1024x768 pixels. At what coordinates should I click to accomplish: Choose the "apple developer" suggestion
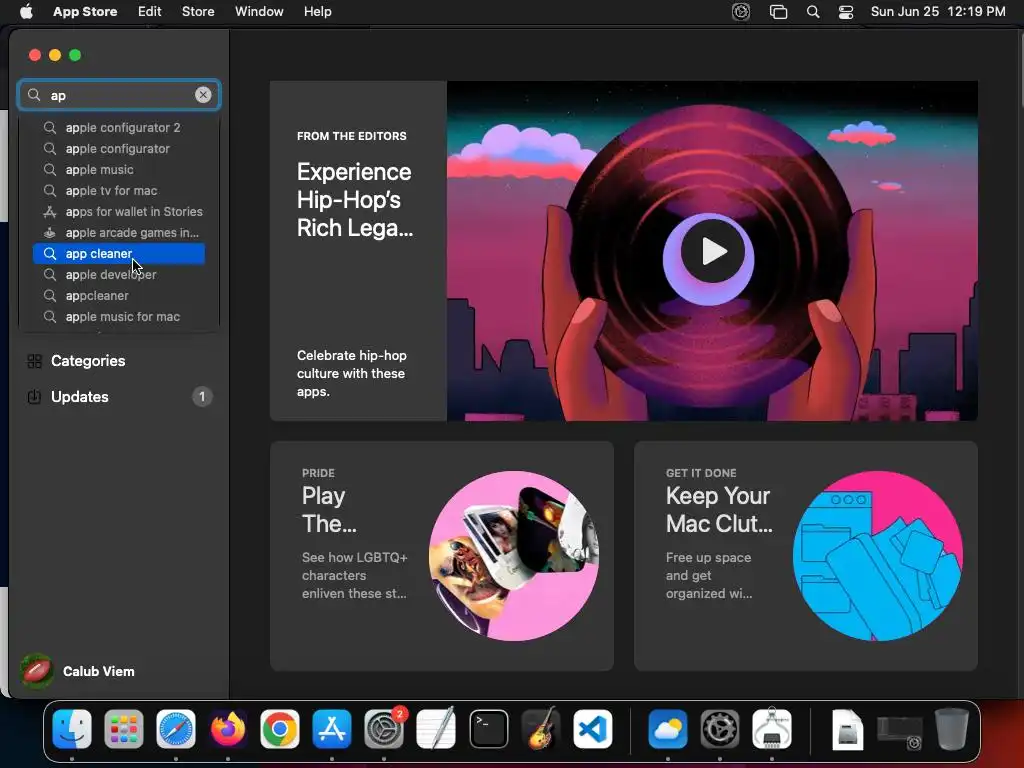119,274
